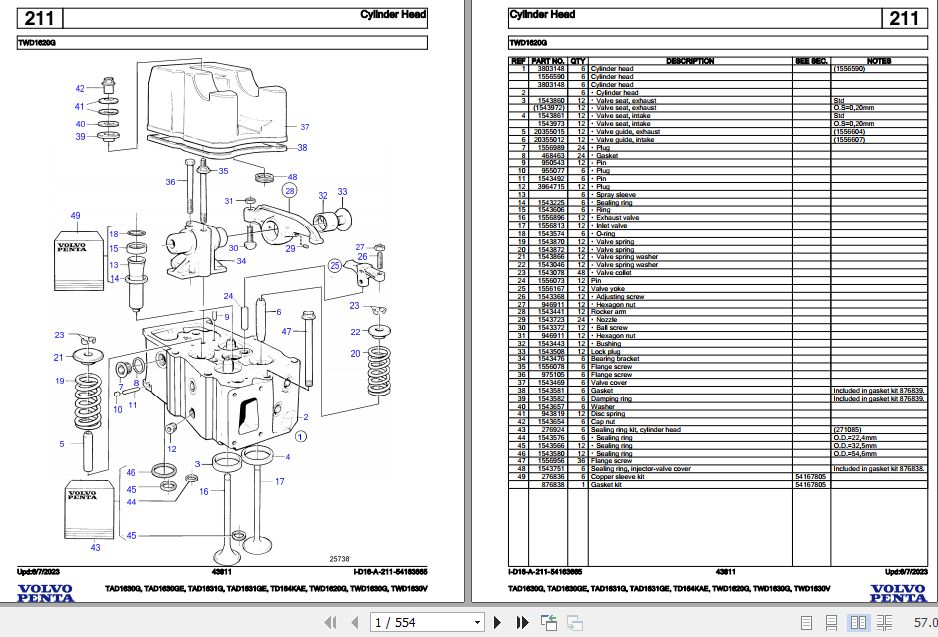The width and height of the screenshot is (938, 637).
Task: Switch to single page view
Action: (x=806, y=623)
